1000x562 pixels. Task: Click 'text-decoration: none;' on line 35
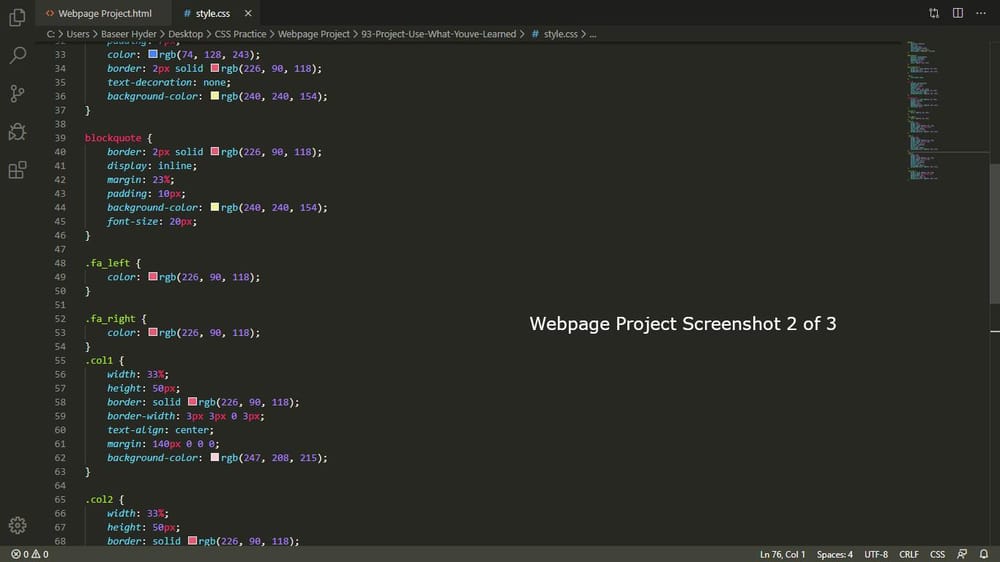pyautogui.click(x=169, y=82)
